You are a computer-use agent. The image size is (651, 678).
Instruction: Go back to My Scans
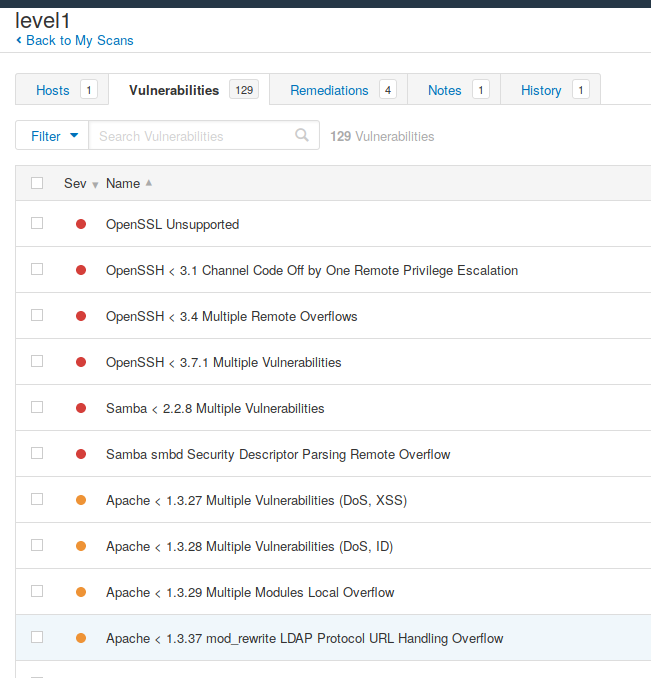[x=80, y=40]
